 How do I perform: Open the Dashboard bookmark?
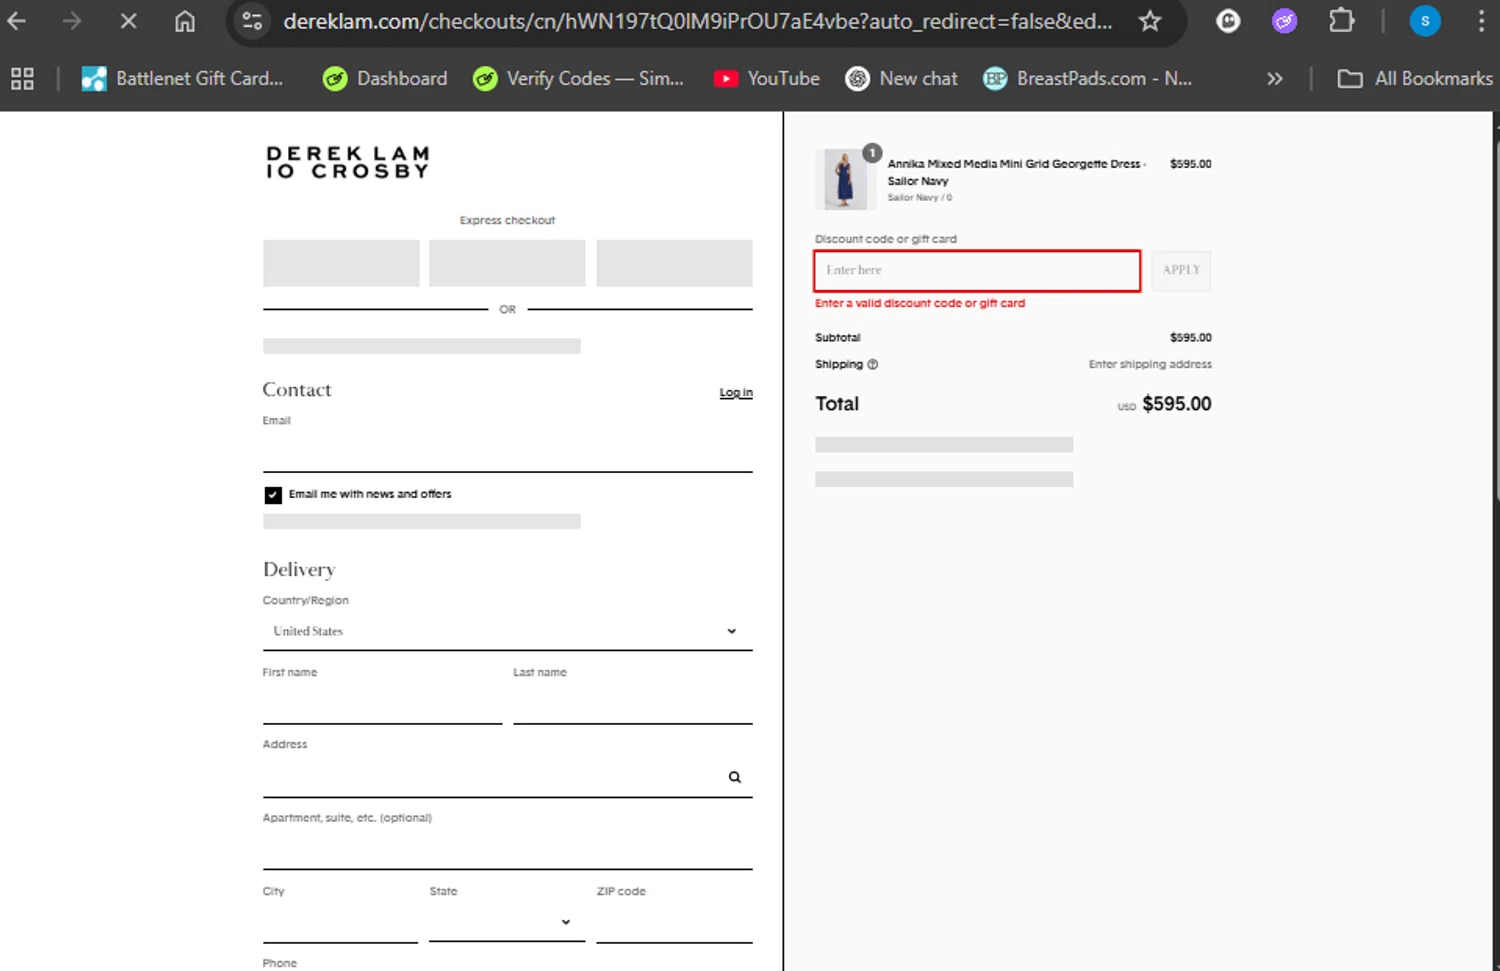click(385, 79)
